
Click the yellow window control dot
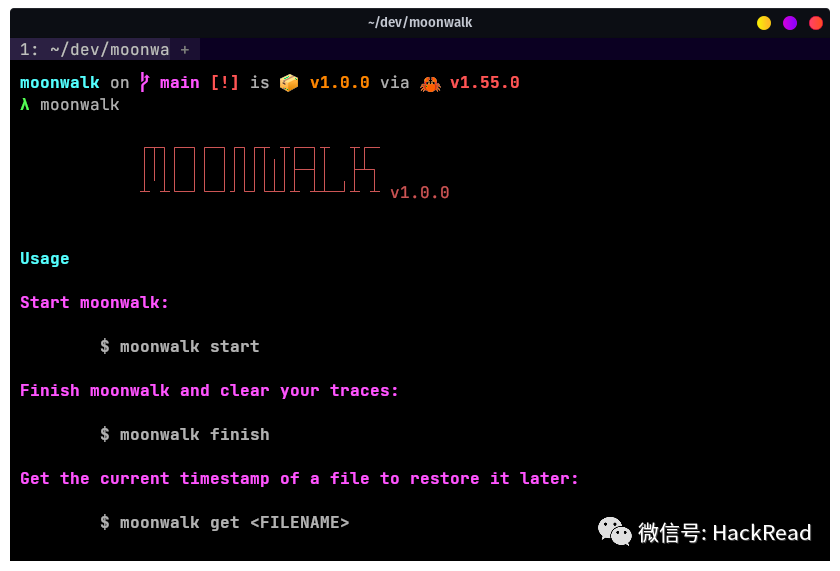(763, 23)
